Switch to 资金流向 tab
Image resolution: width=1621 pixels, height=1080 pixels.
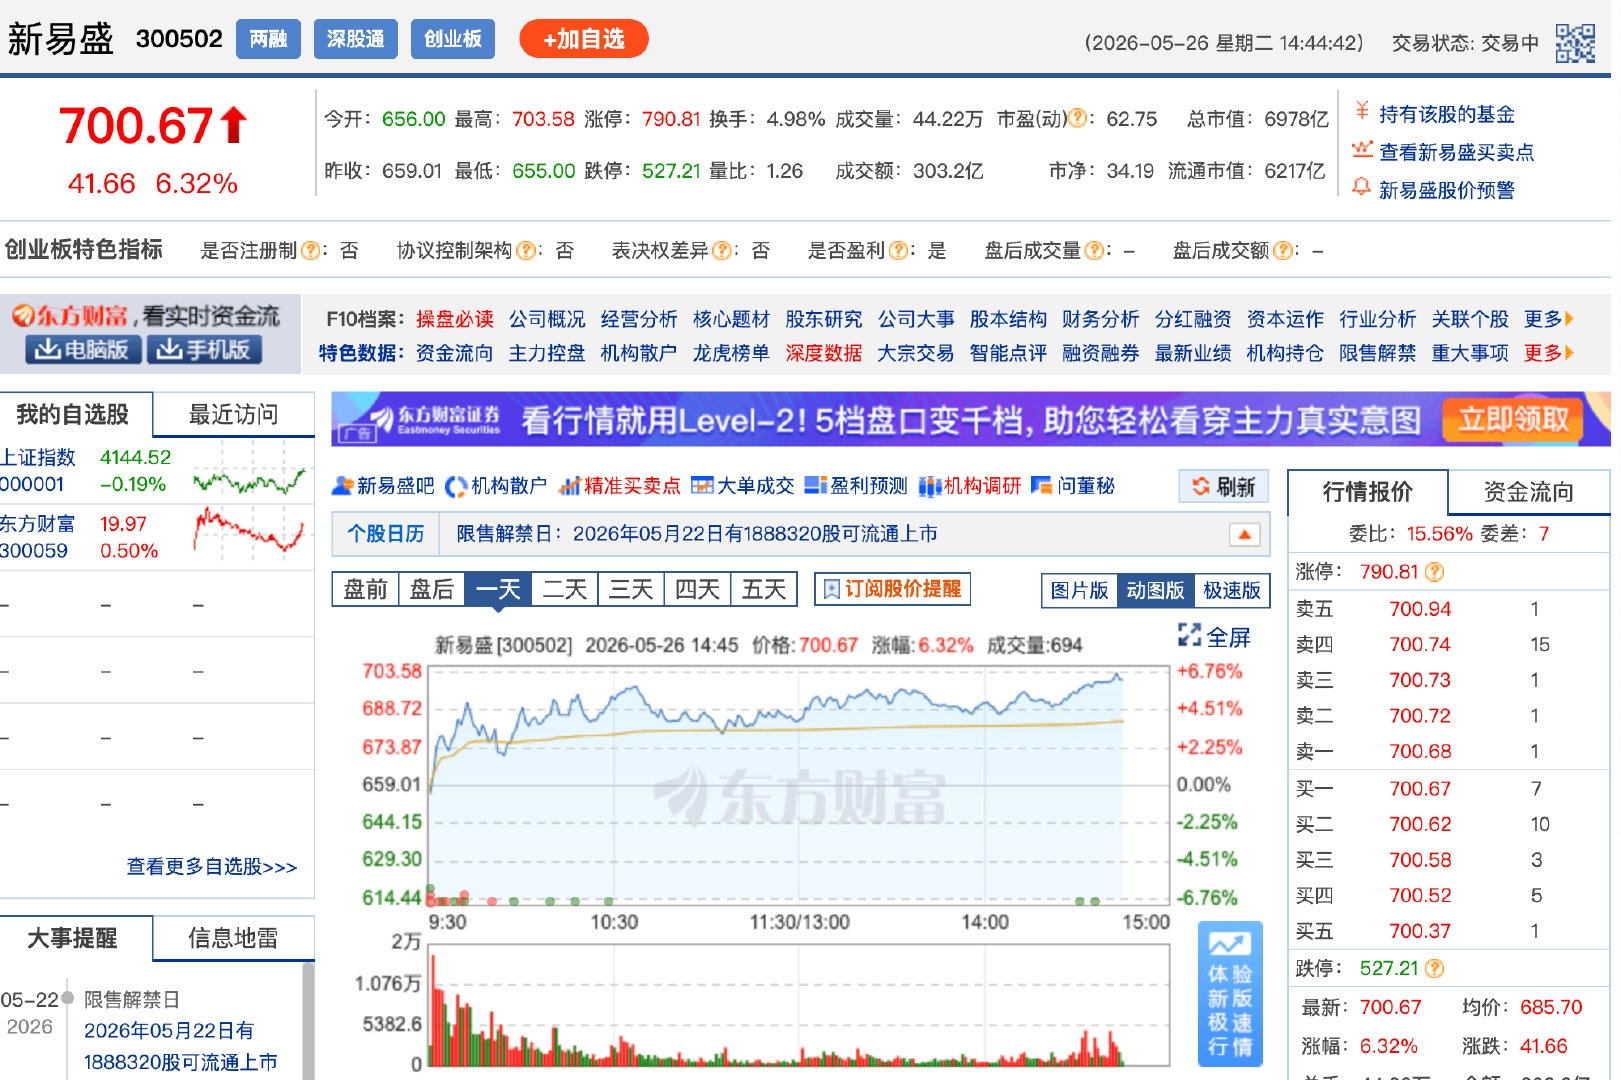point(1528,491)
